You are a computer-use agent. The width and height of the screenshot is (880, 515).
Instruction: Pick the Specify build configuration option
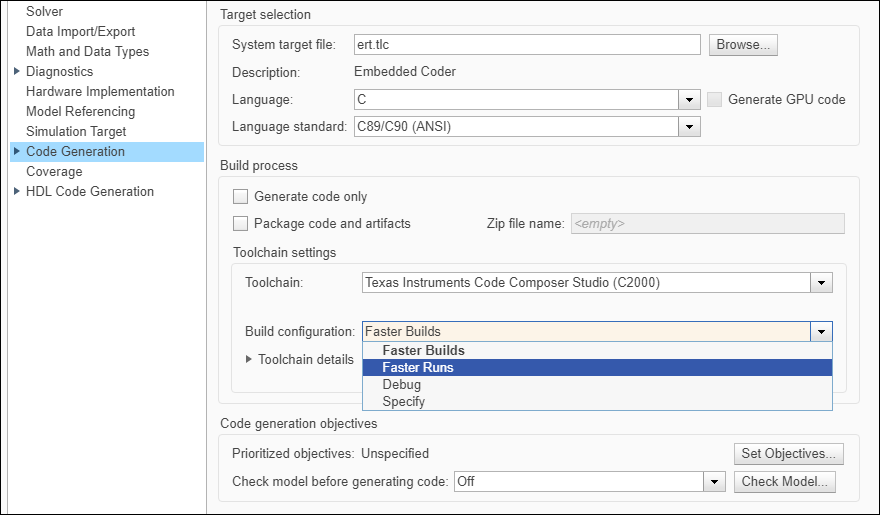(x=403, y=401)
